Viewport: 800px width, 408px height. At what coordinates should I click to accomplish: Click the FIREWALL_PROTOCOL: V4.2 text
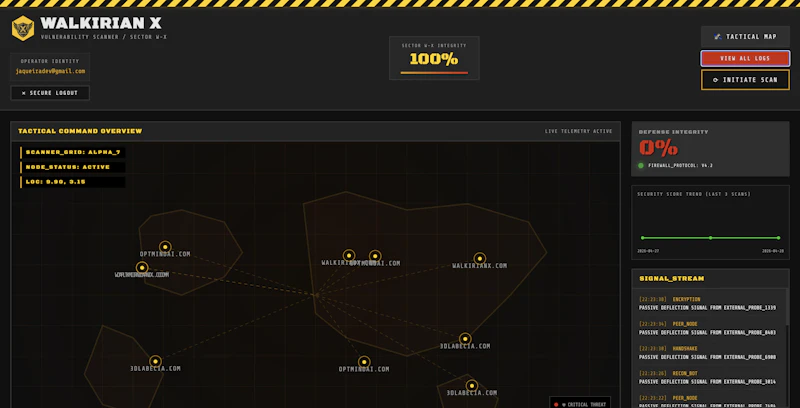[x=680, y=165]
